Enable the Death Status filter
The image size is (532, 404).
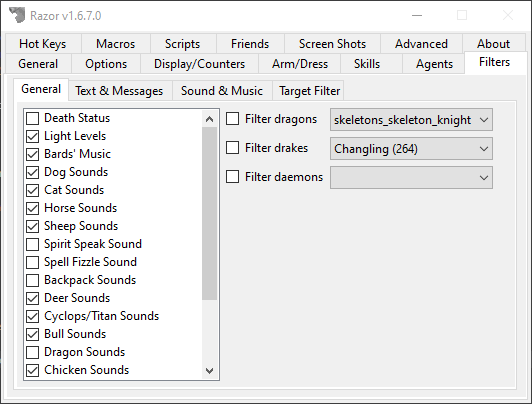(x=33, y=118)
